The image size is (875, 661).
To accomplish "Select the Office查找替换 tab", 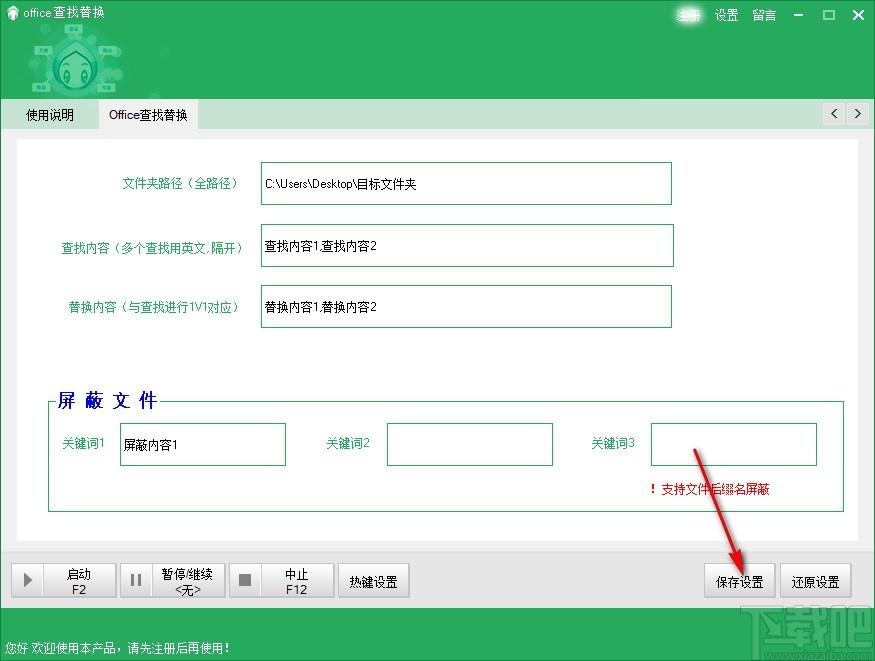I will click(148, 115).
